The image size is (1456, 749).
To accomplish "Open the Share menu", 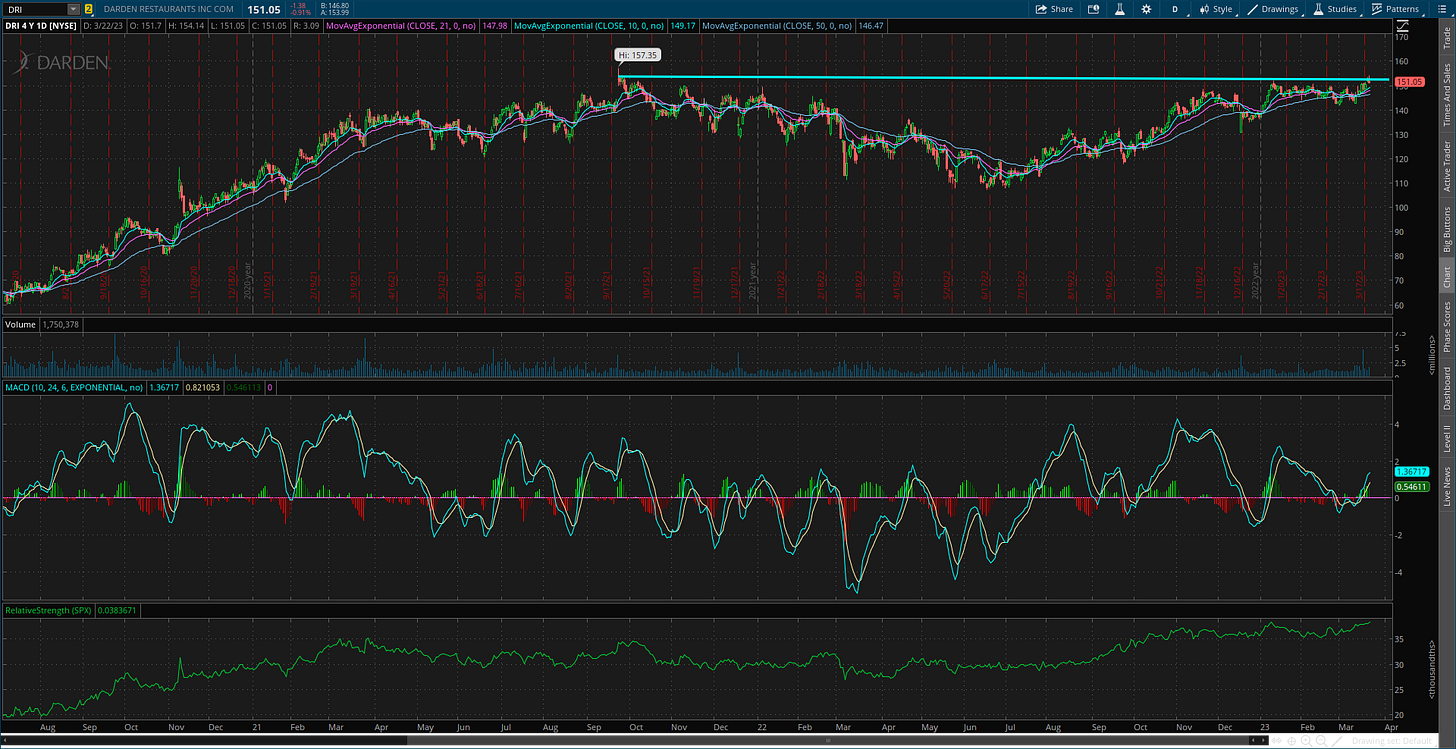I will pyautogui.click(x=1054, y=9).
